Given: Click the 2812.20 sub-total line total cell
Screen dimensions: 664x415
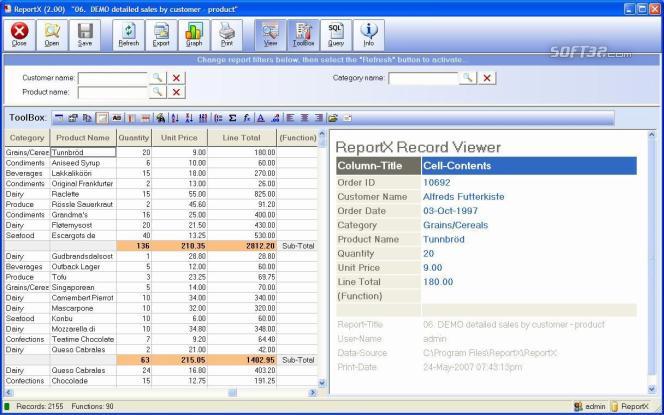Looking at the screenshot, I should pos(242,246).
